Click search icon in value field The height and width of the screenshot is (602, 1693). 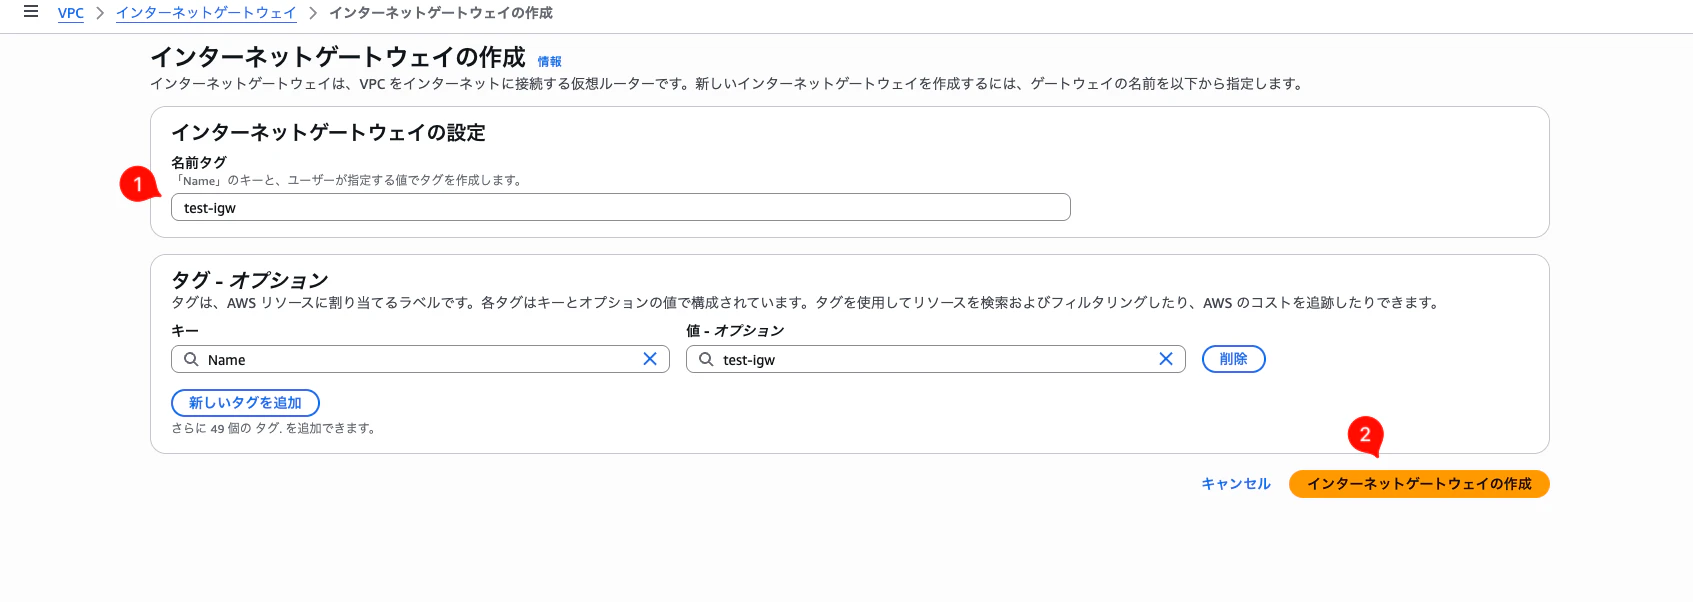tap(706, 359)
